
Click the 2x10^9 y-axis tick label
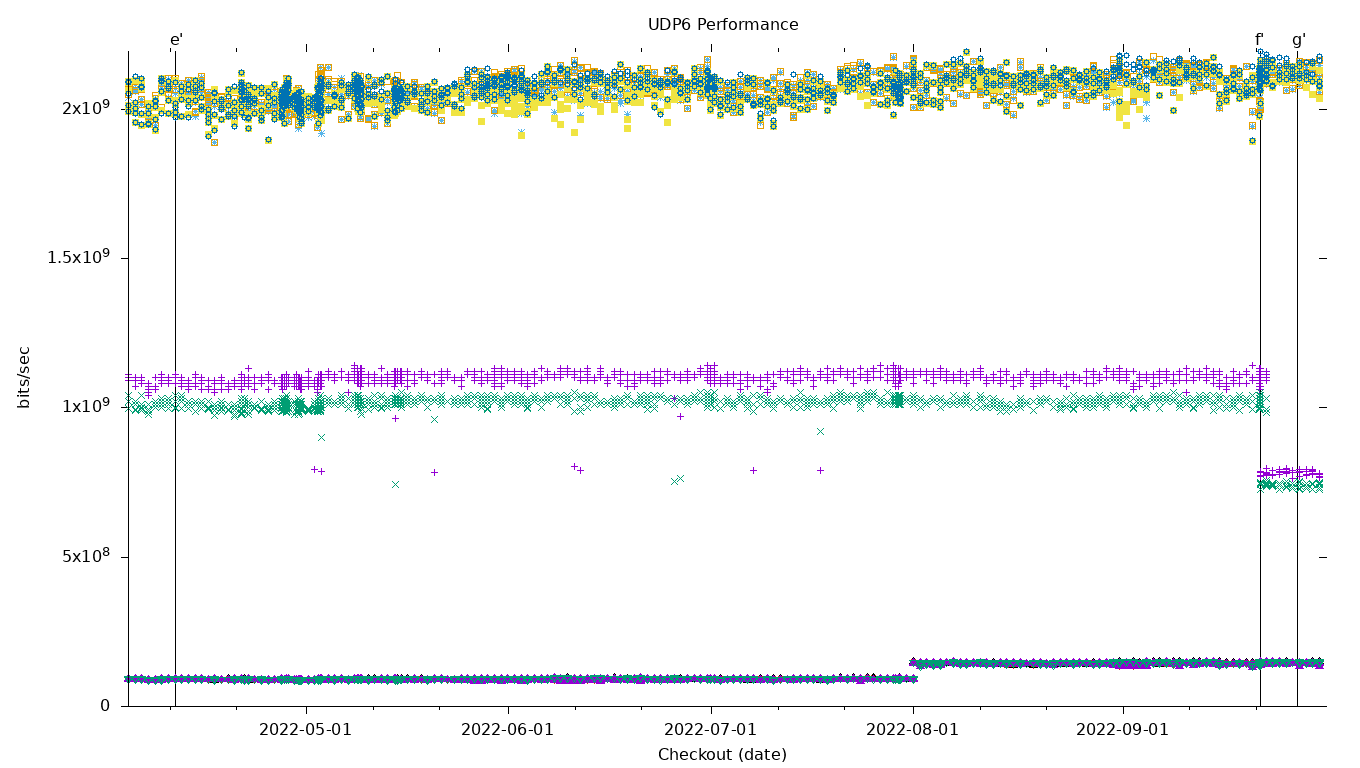[x=85, y=107]
